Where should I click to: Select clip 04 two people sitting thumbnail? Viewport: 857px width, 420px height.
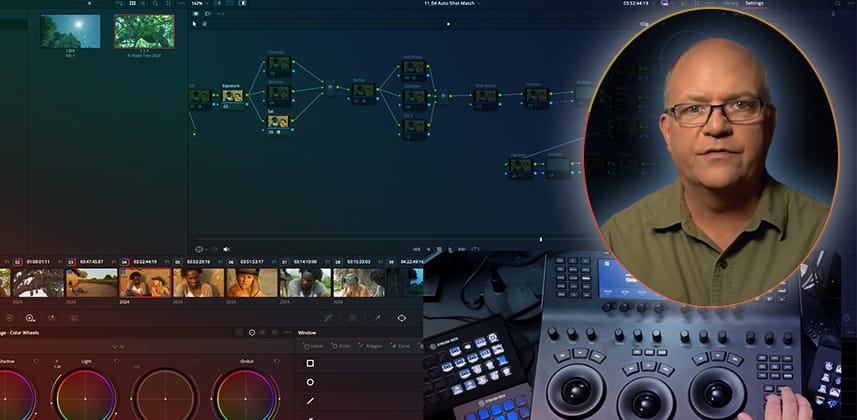tap(145, 282)
